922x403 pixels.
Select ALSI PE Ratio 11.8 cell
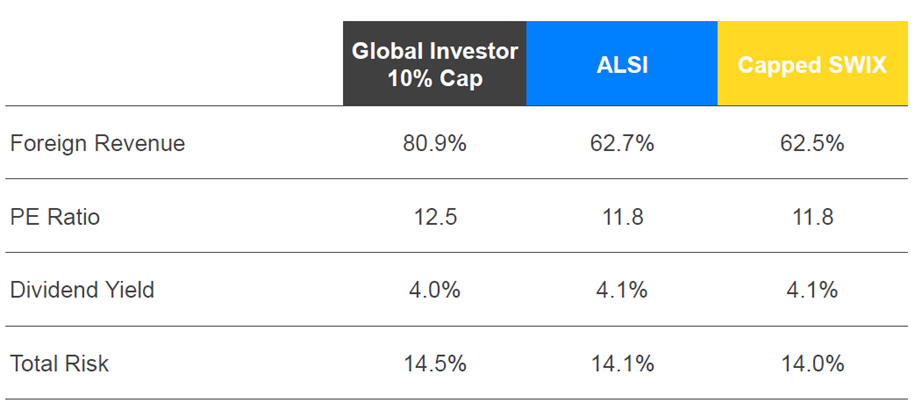[621, 216]
